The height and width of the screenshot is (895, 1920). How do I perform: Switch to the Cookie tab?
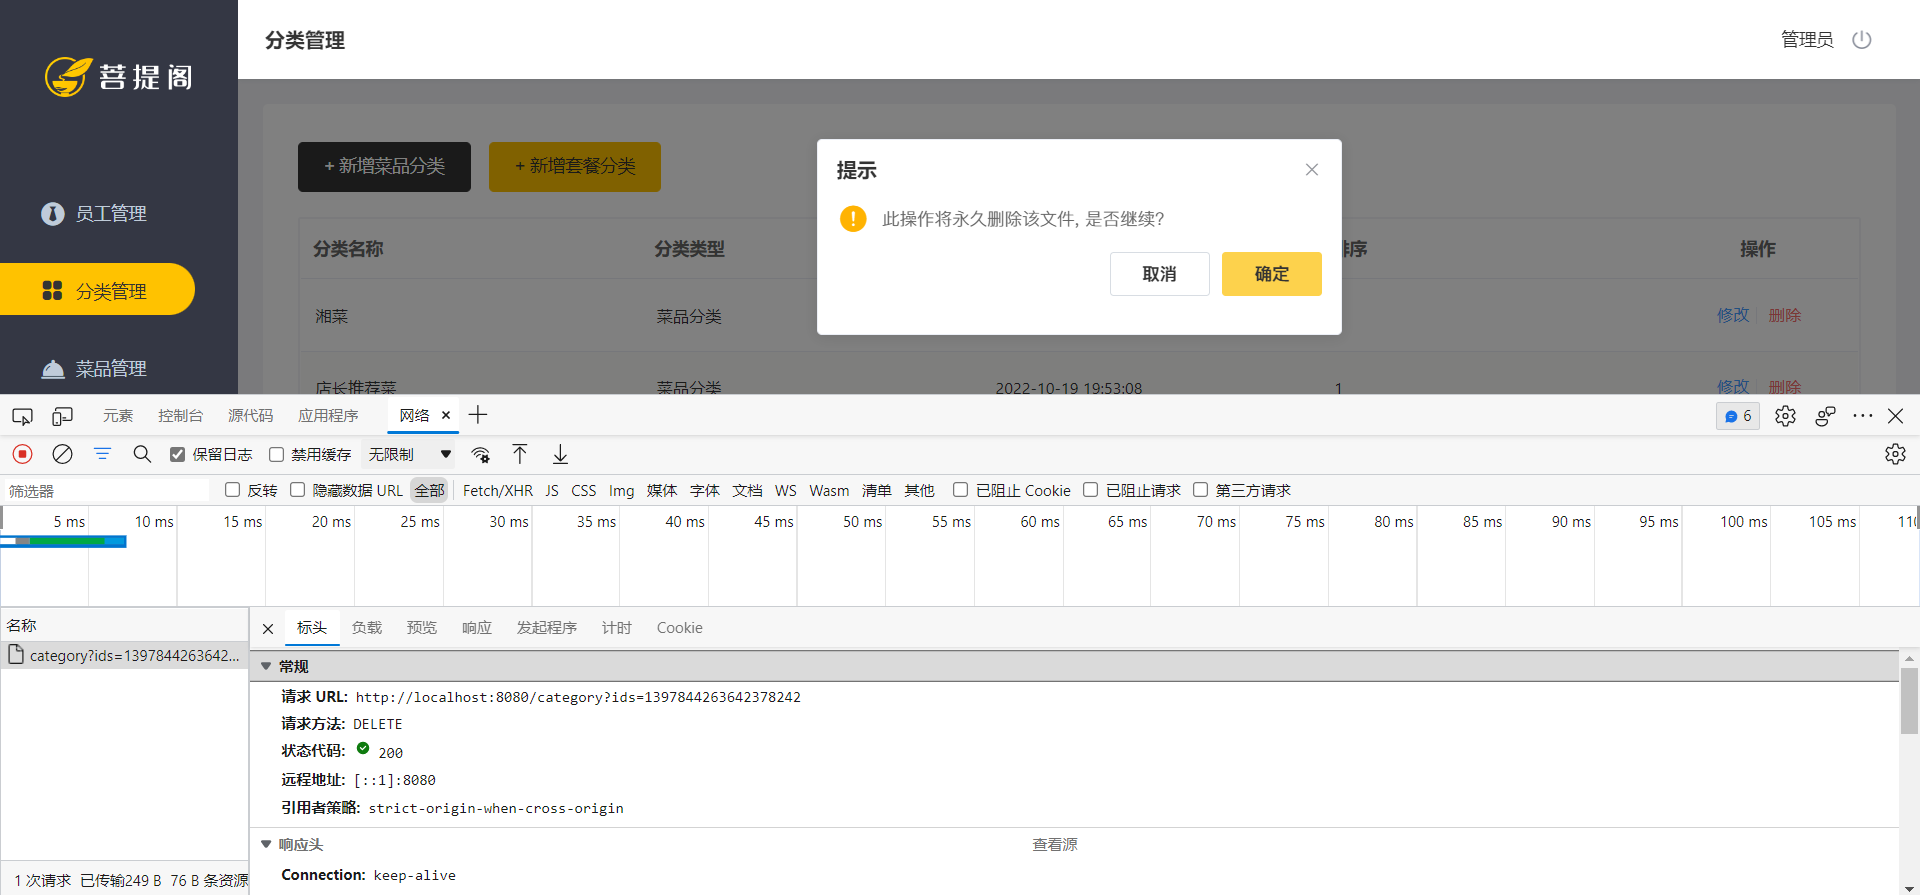(680, 628)
